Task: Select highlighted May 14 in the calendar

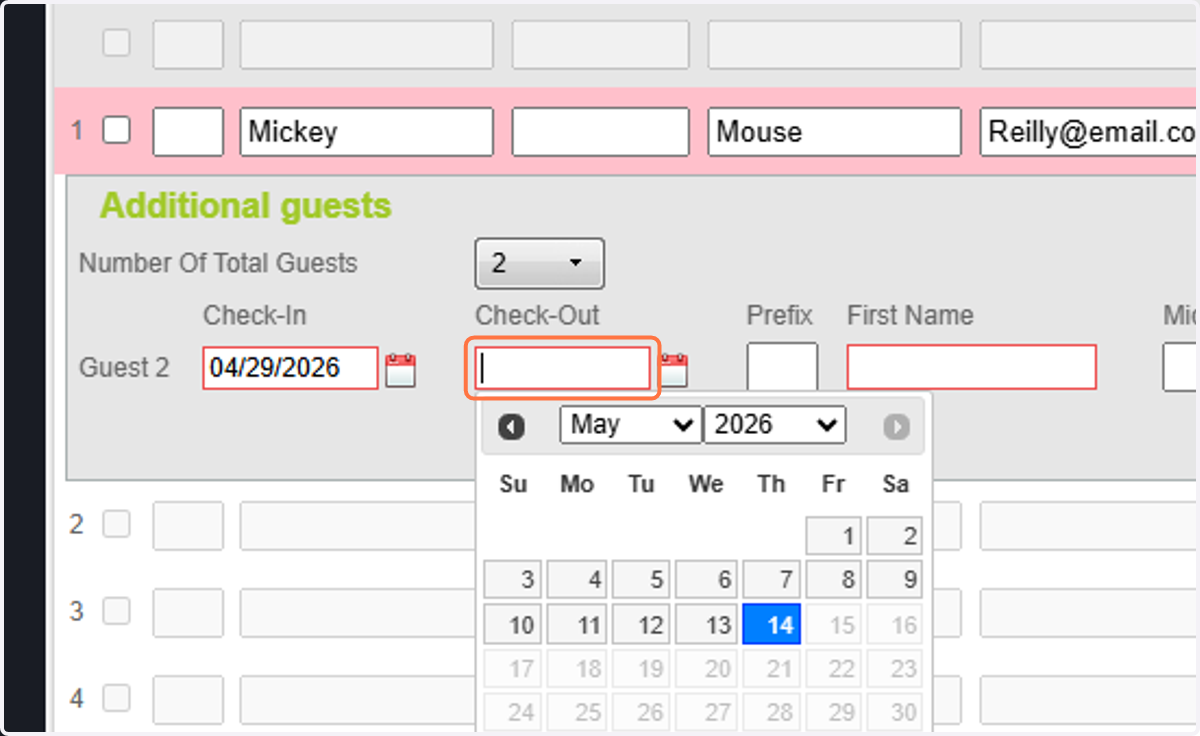Action: (771, 624)
